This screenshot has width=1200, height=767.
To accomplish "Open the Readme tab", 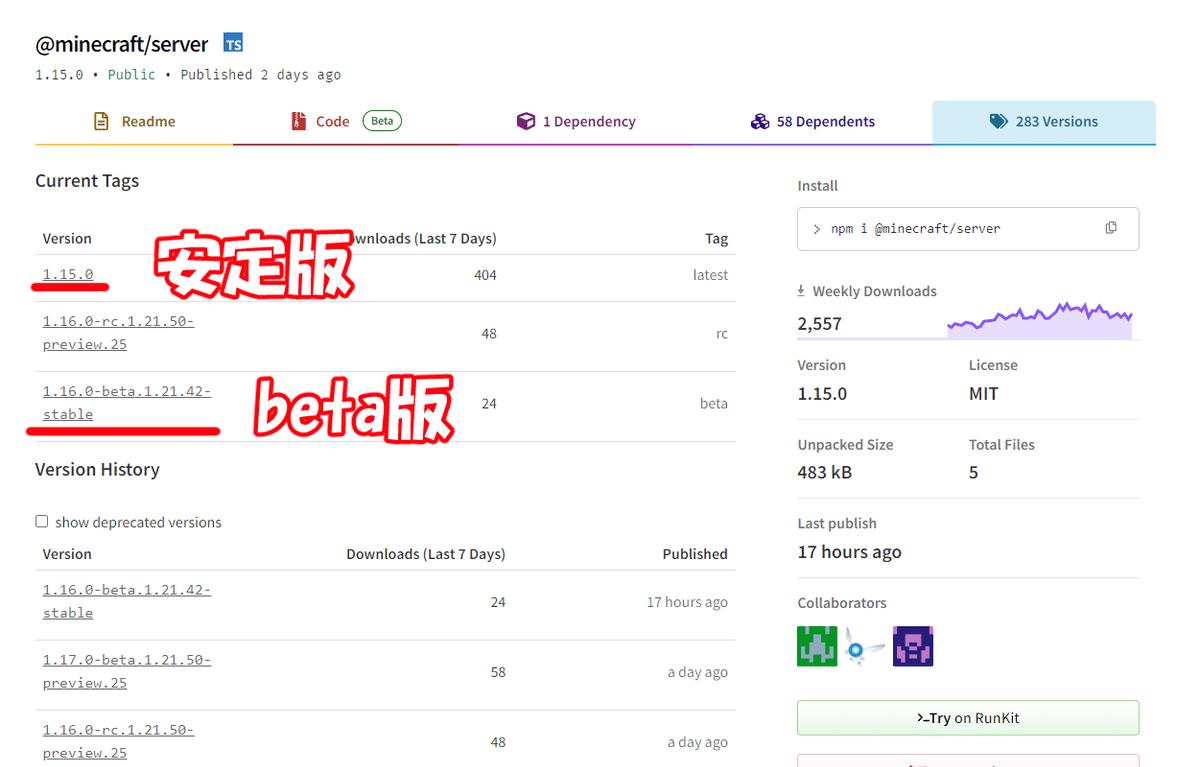I will (134, 121).
